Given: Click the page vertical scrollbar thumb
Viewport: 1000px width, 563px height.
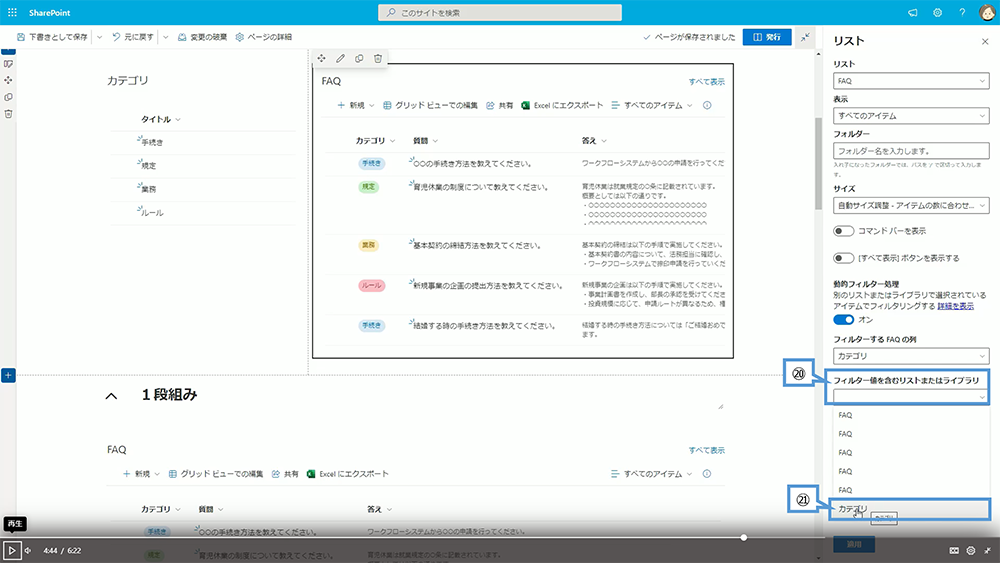Looking at the screenshot, I should click(x=818, y=164).
